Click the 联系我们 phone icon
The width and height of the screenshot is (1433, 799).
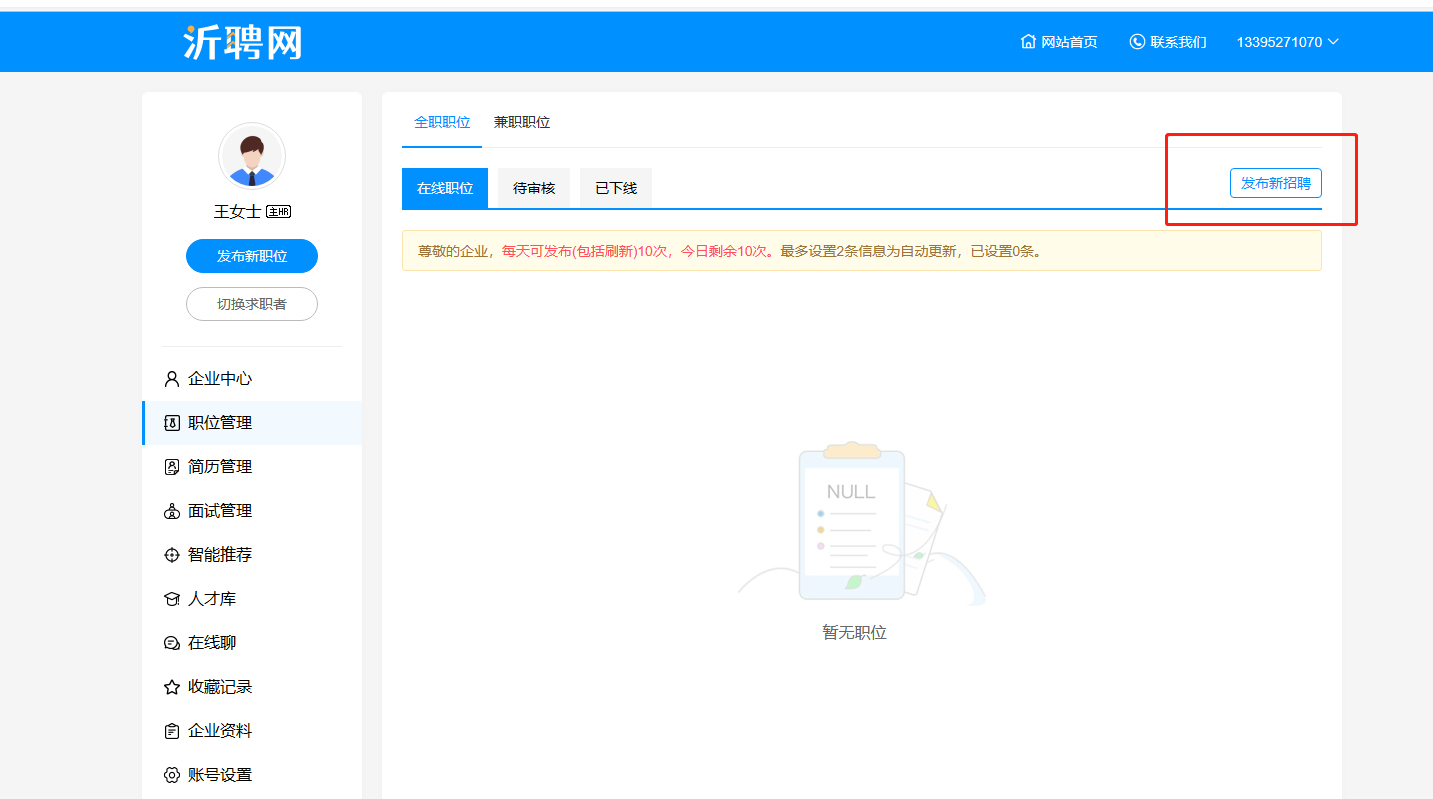point(1137,42)
